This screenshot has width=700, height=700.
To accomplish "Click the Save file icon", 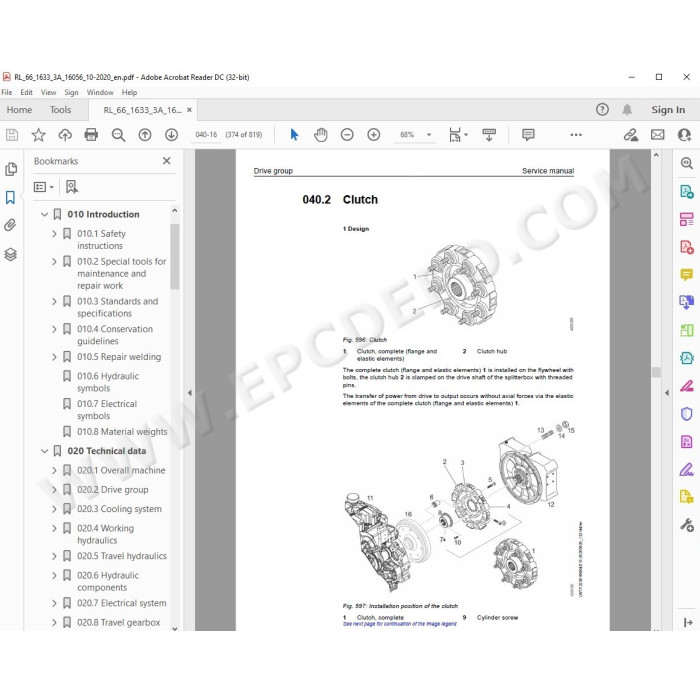I will point(12,135).
